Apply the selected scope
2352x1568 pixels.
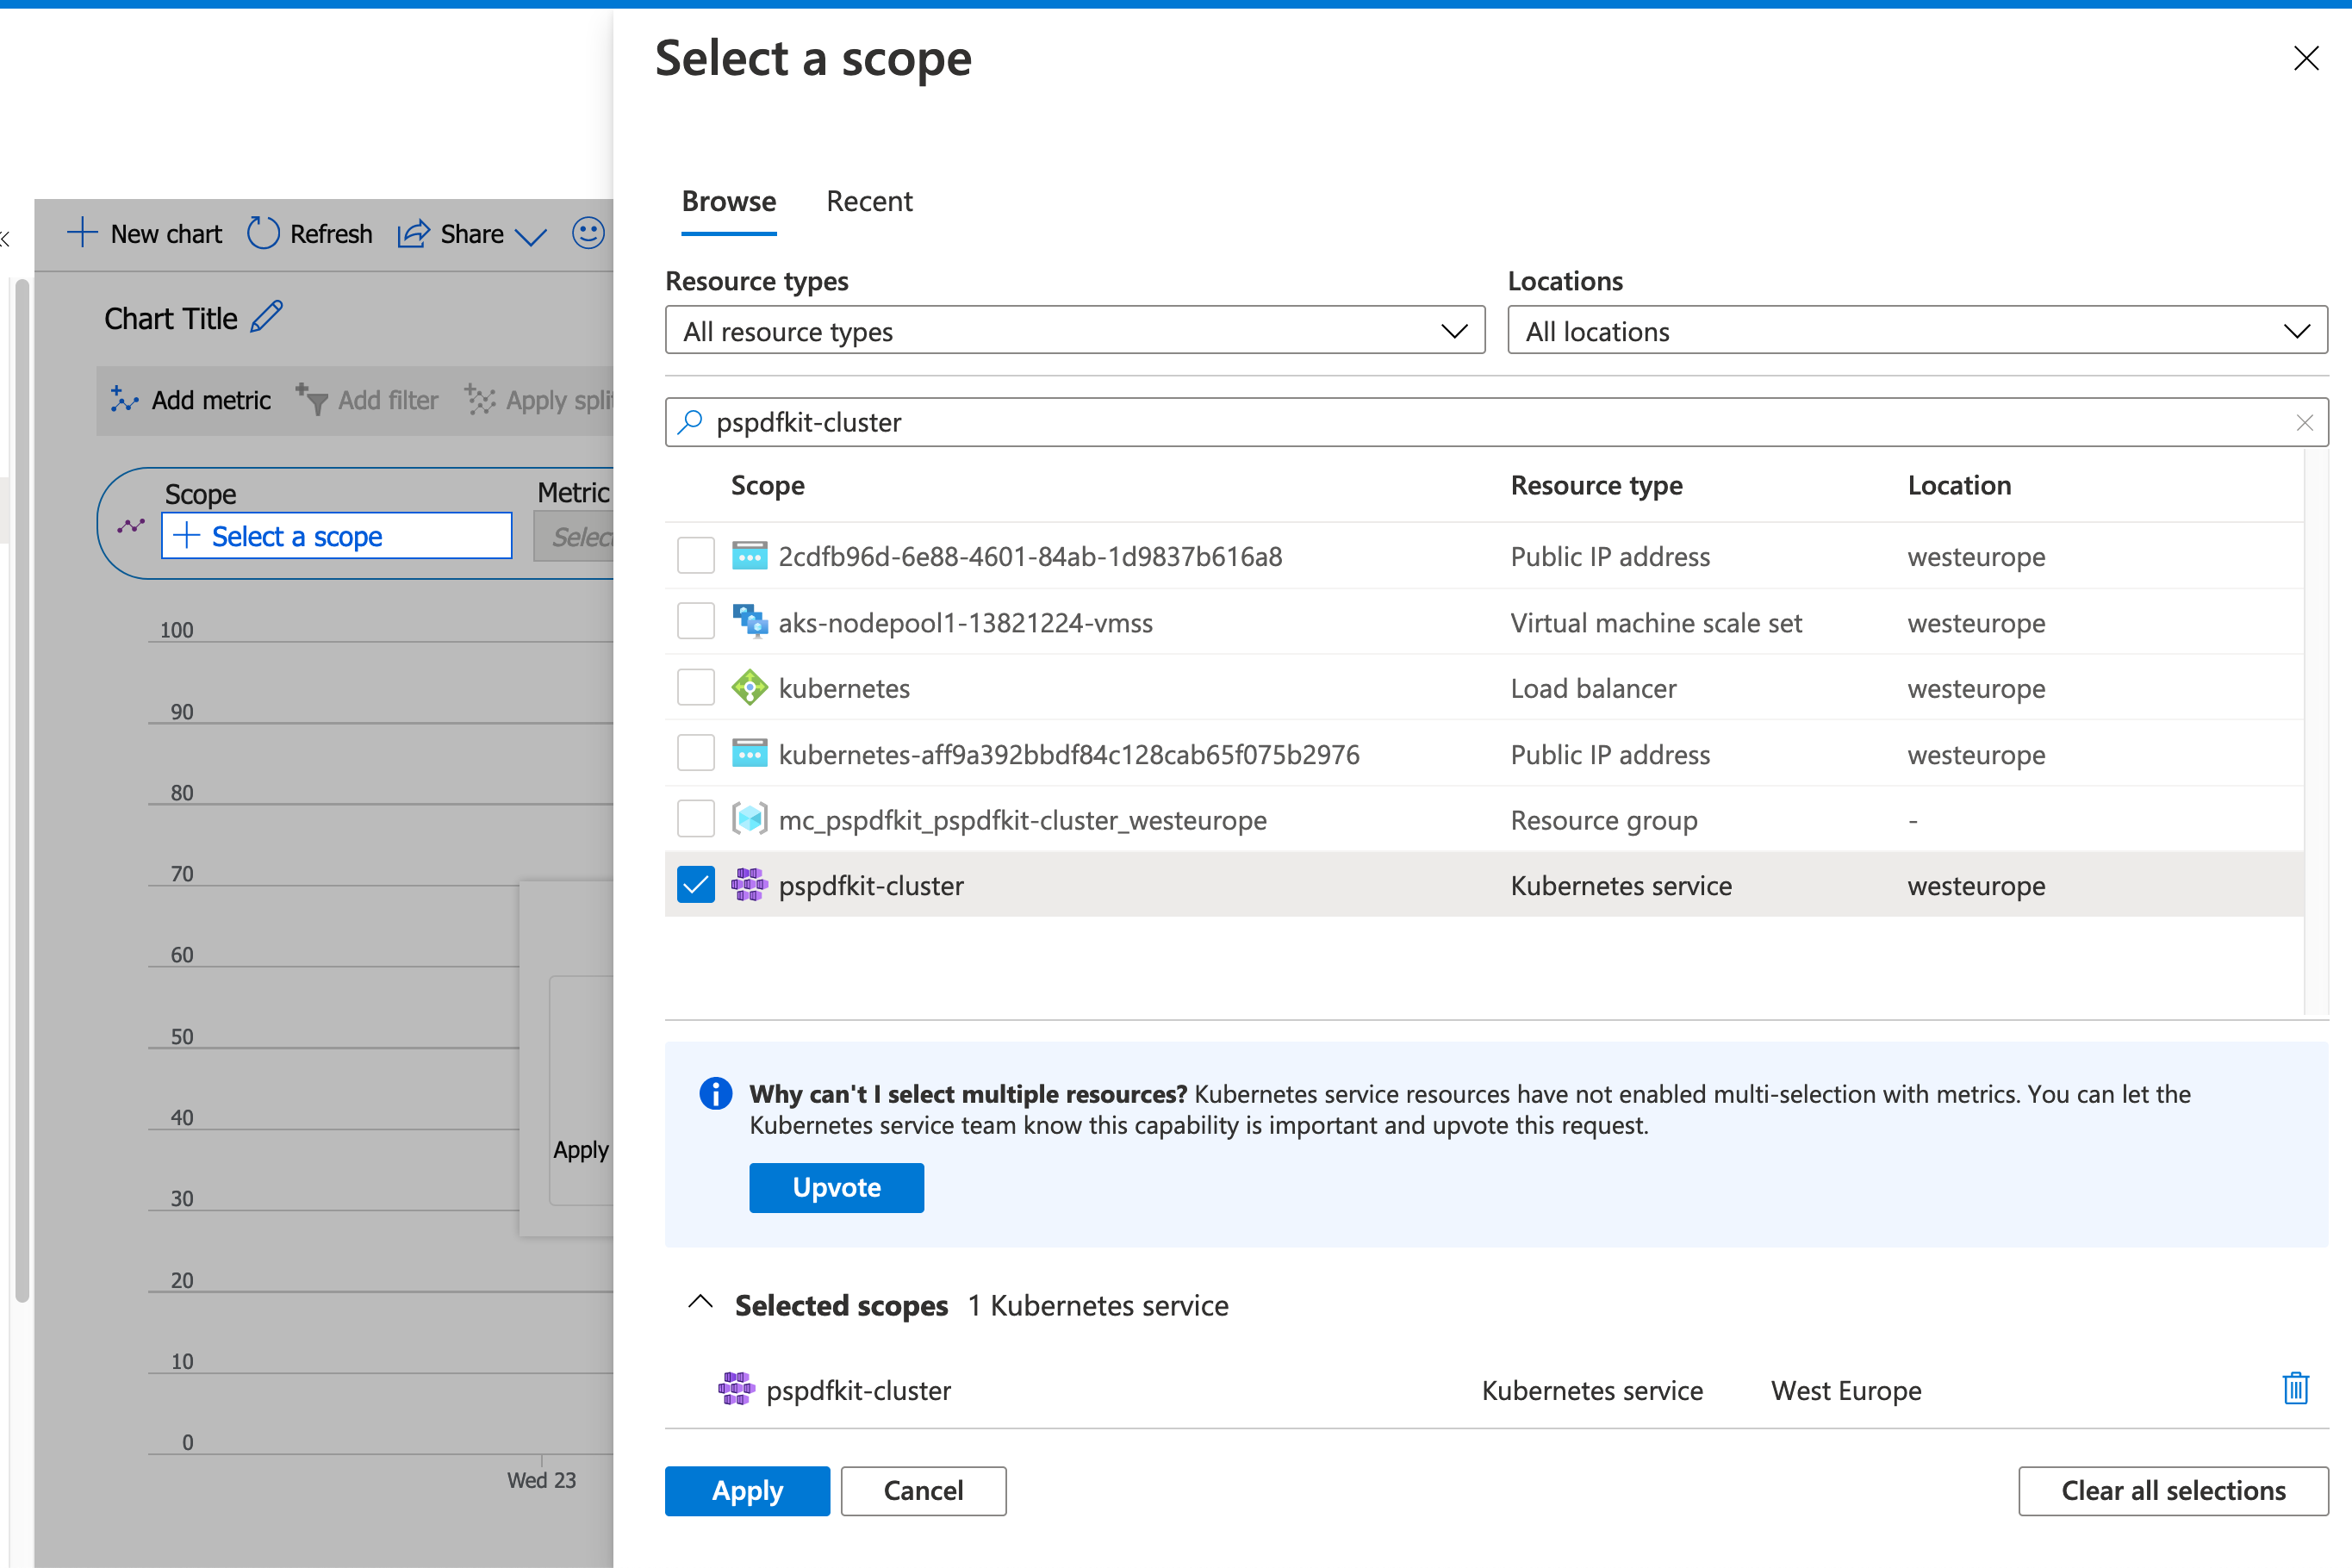click(x=747, y=1491)
